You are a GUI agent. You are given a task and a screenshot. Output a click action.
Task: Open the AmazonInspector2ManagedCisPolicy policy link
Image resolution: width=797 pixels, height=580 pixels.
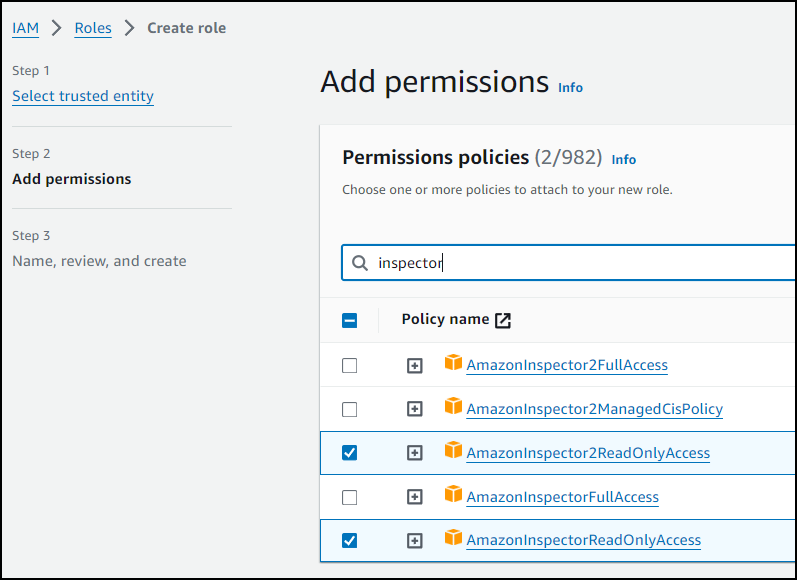coord(594,409)
